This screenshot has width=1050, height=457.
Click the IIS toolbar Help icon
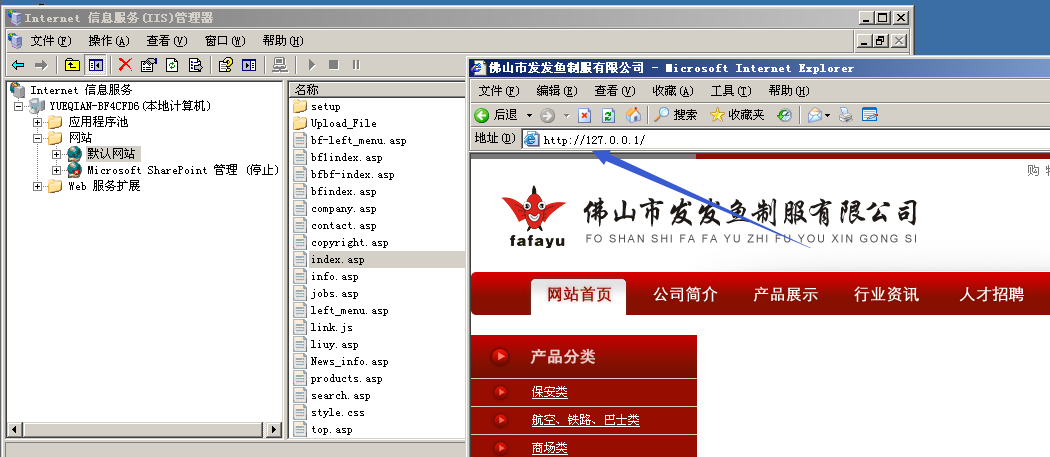[x=226, y=65]
